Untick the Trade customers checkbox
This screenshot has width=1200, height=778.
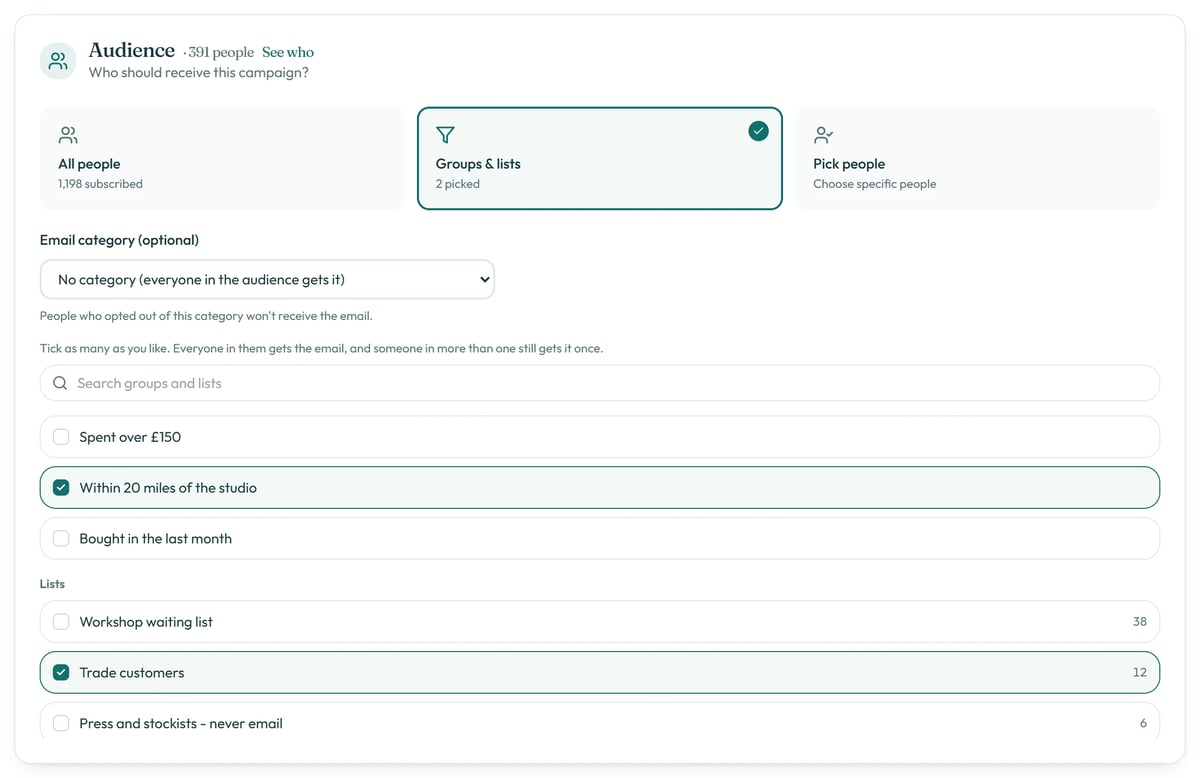[x=61, y=673]
